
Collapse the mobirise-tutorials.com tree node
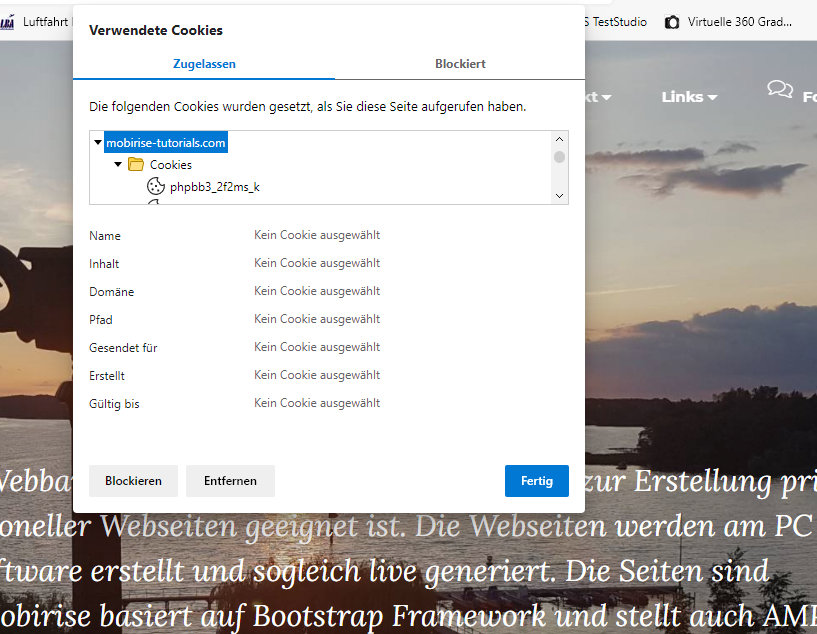pyautogui.click(x=98, y=143)
